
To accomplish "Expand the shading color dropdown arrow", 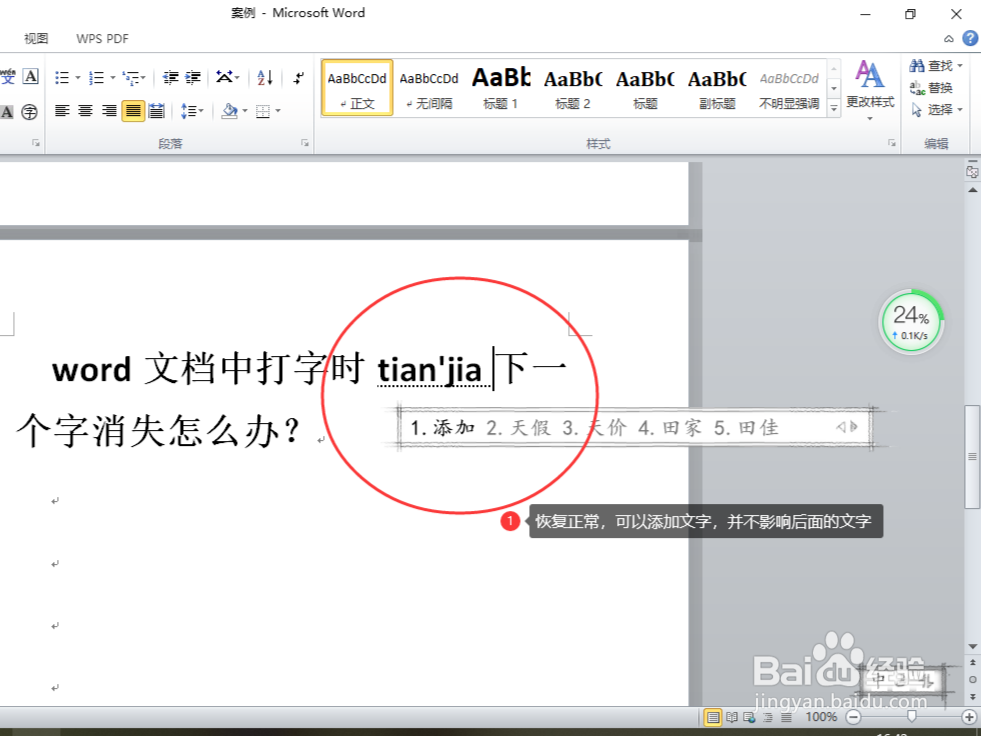I will pos(245,111).
